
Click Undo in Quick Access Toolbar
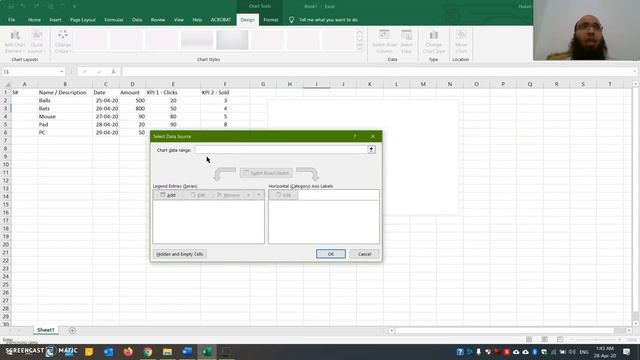point(23,6)
